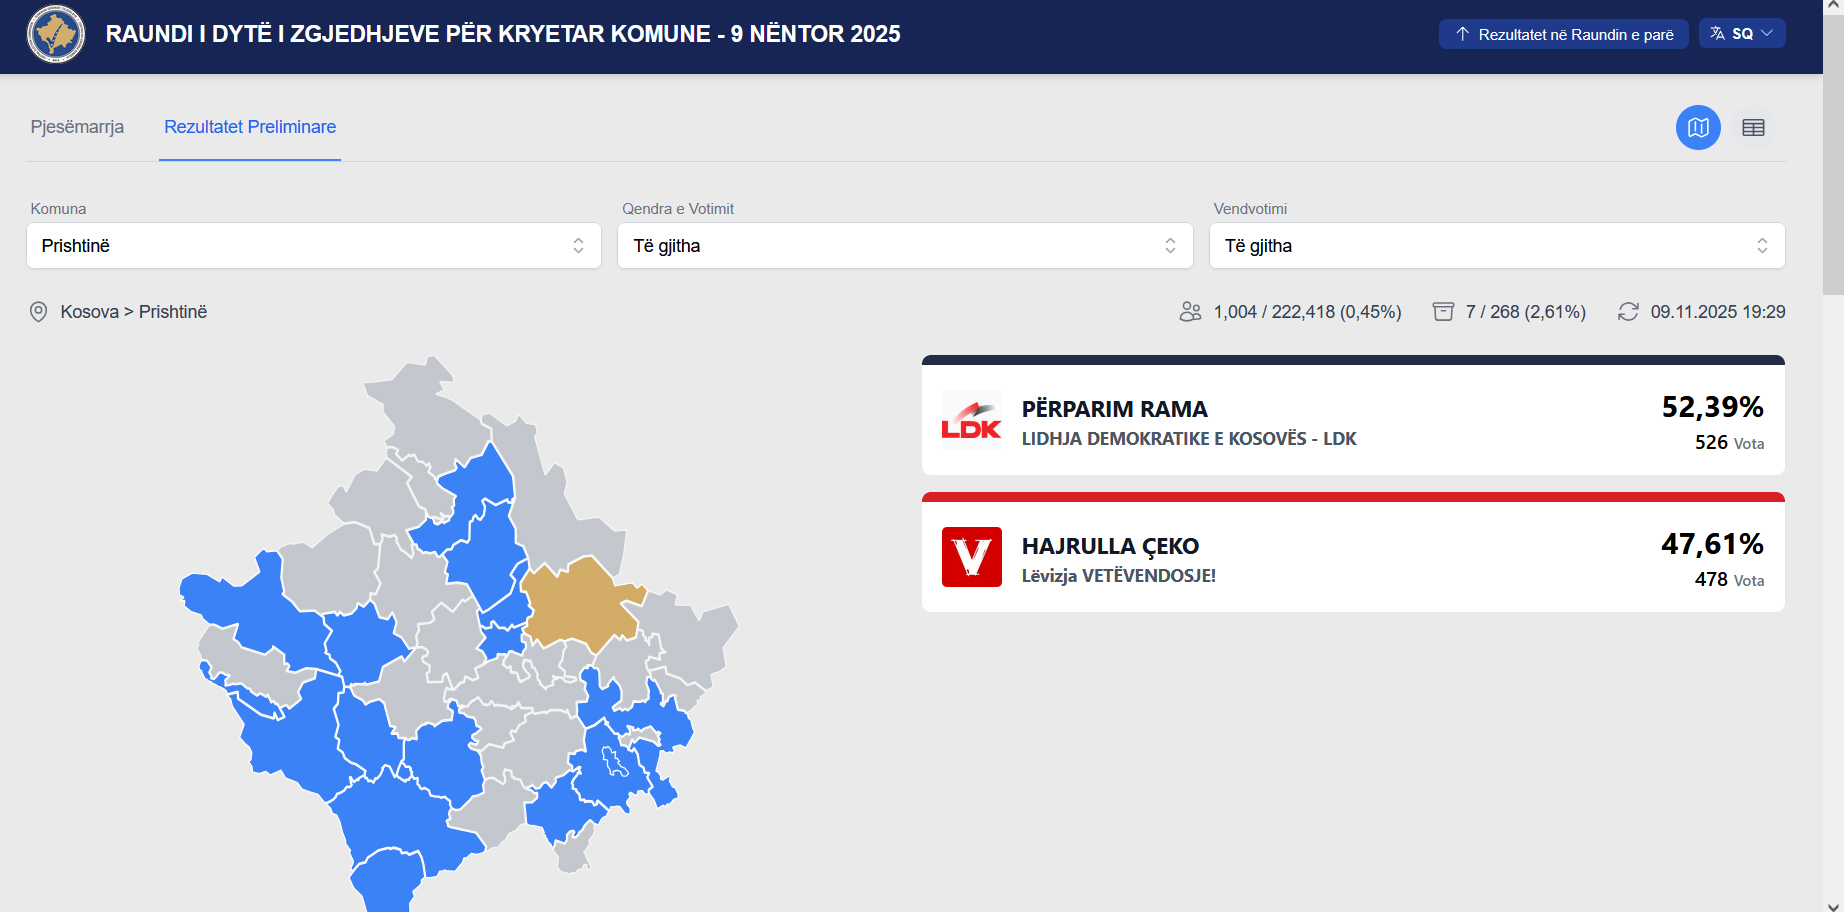This screenshot has height=912, width=1844.
Task: Click the location pin icon
Action: [39, 312]
